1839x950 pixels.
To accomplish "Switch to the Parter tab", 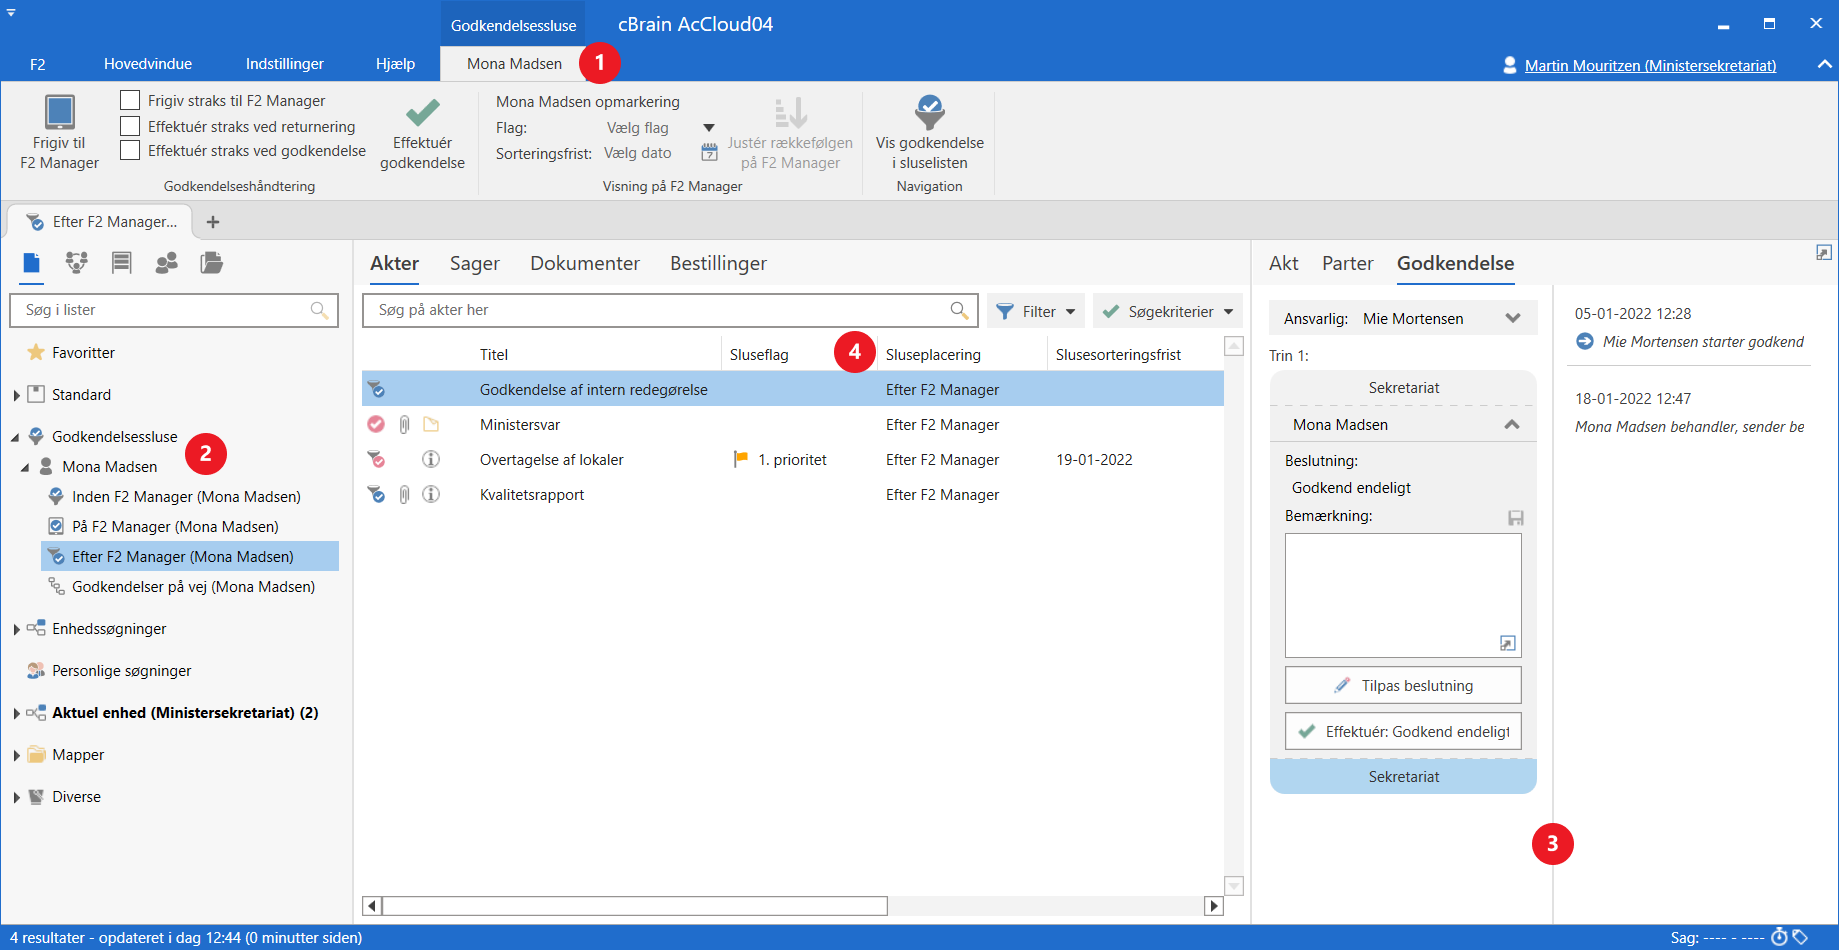I will pyautogui.click(x=1347, y=263).
